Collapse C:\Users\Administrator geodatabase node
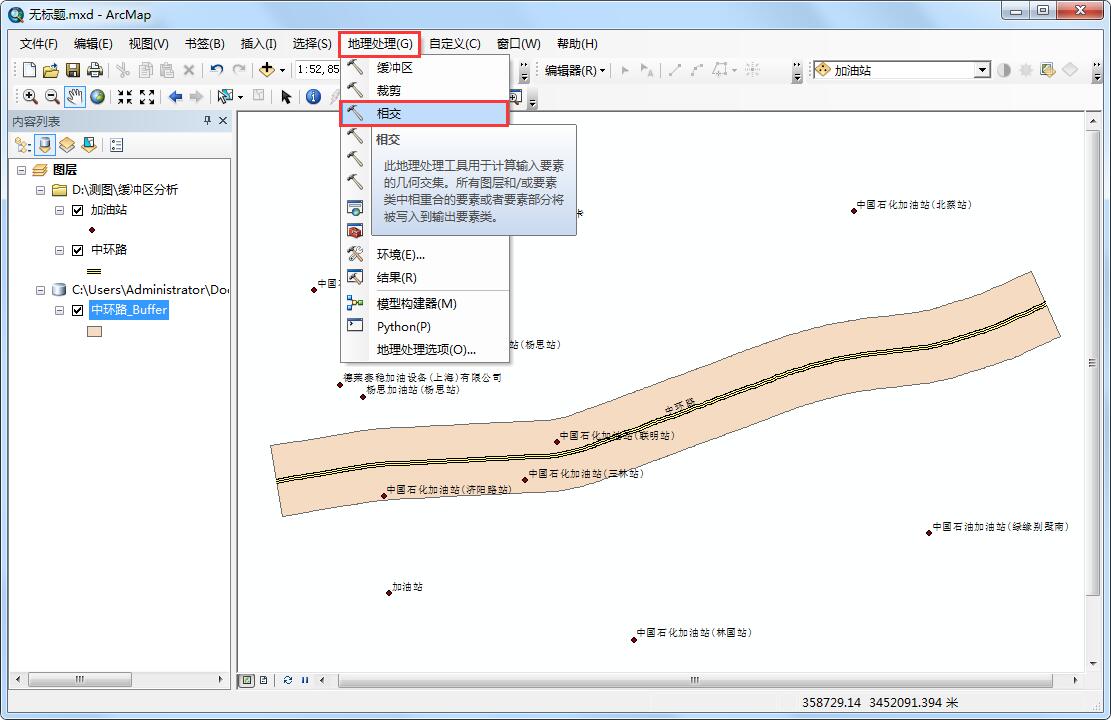Viewport: 1111px width, 720px height. 40,290
